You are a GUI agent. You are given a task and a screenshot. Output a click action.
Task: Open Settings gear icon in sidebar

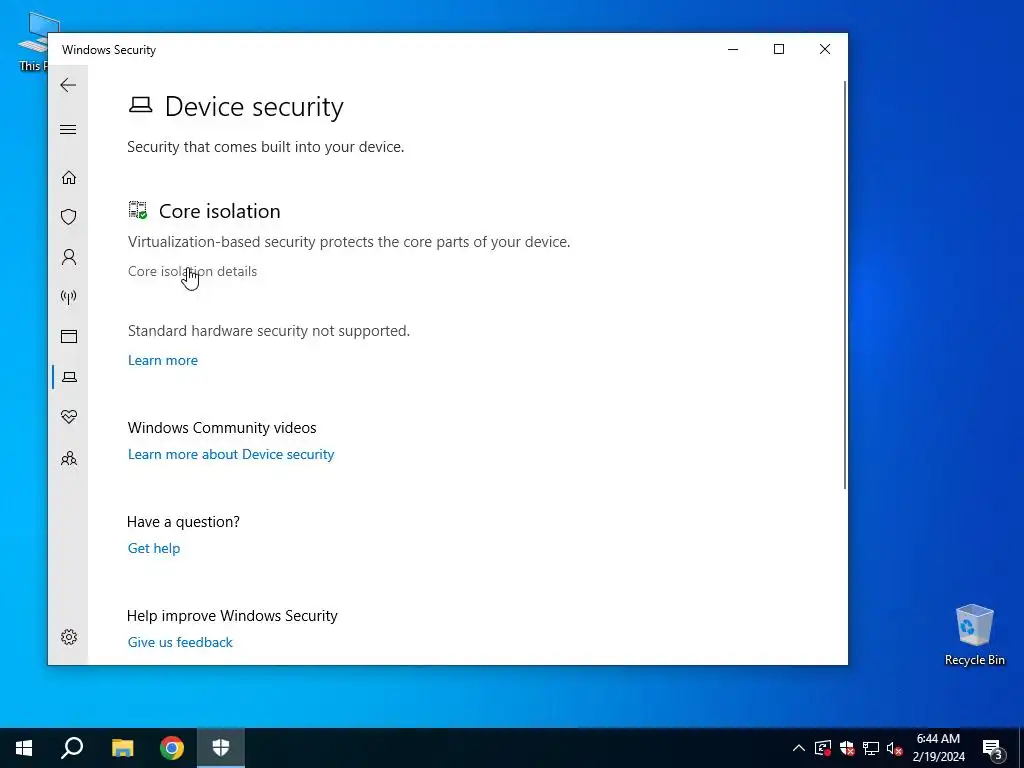pyautogui.click(x=69, y=637)
